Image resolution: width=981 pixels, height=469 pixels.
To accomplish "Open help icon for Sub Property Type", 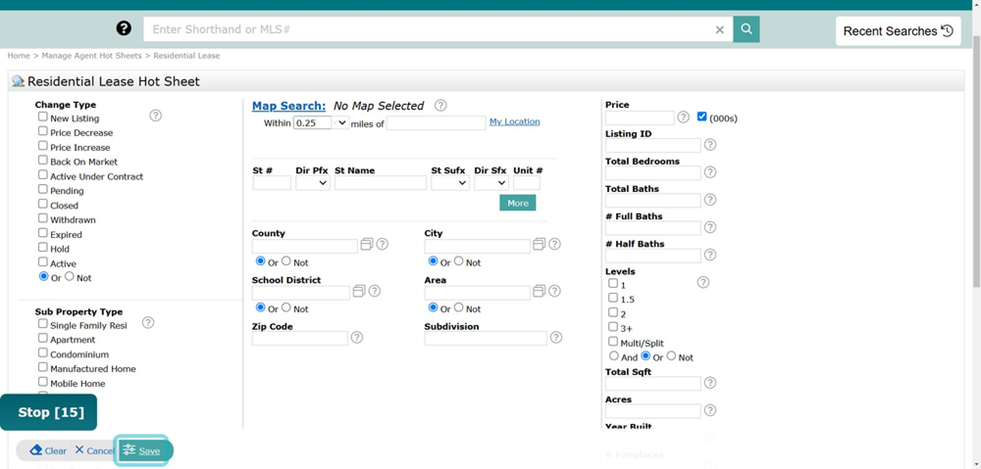I will click(148, 323).
